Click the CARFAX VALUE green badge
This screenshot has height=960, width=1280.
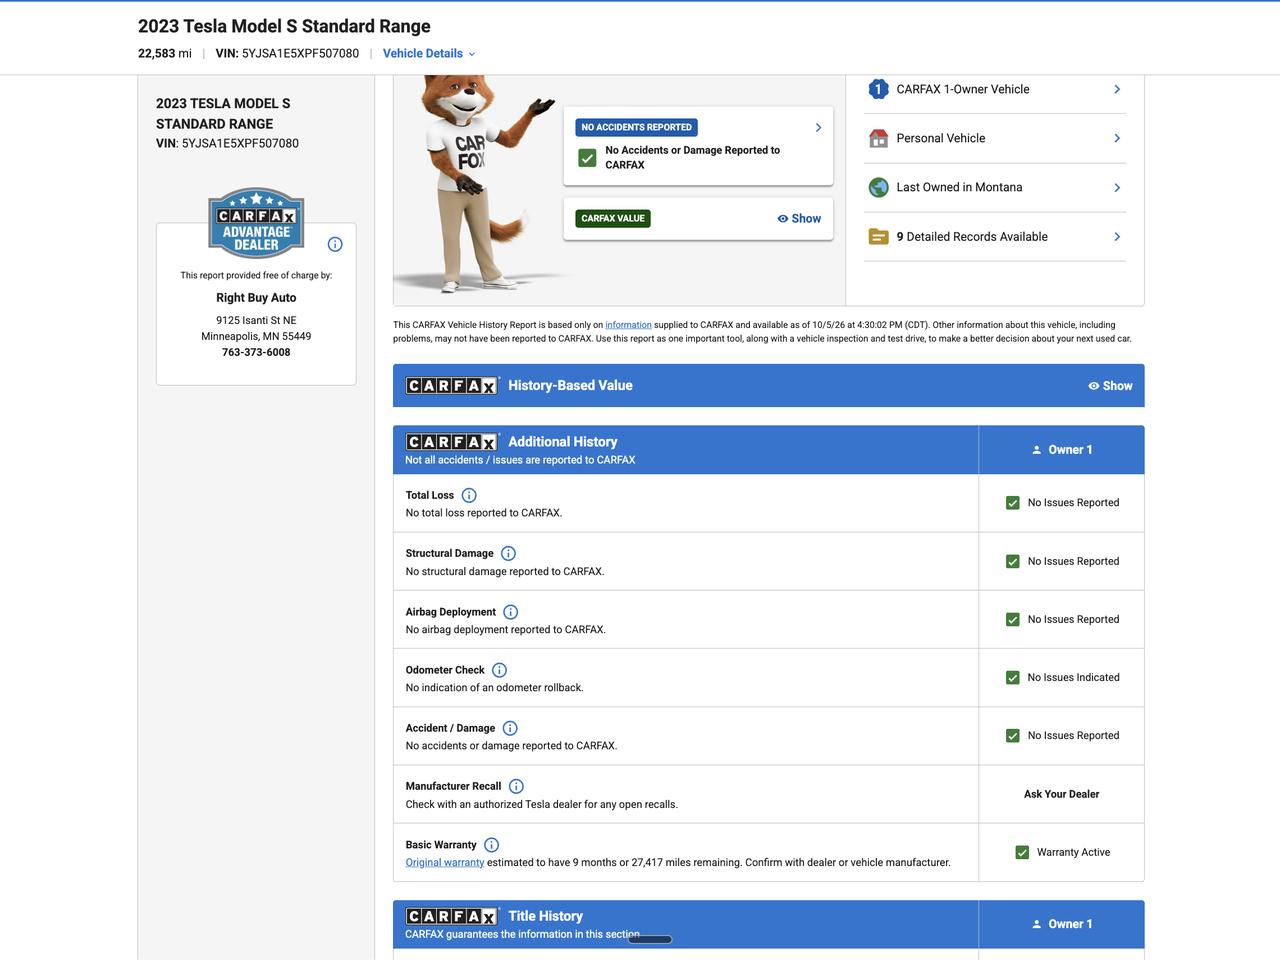click(x=613, y=218)
